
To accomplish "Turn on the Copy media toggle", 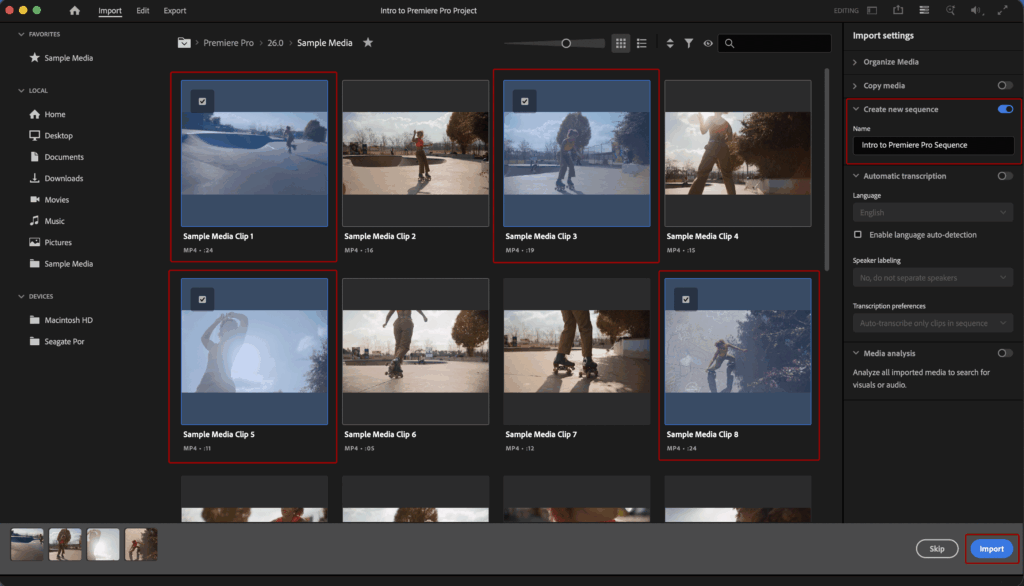I will 1005,86.
